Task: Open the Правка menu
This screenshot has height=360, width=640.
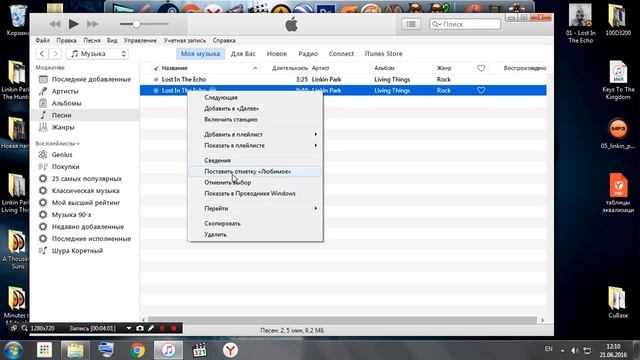Action: tap(66, 40)
